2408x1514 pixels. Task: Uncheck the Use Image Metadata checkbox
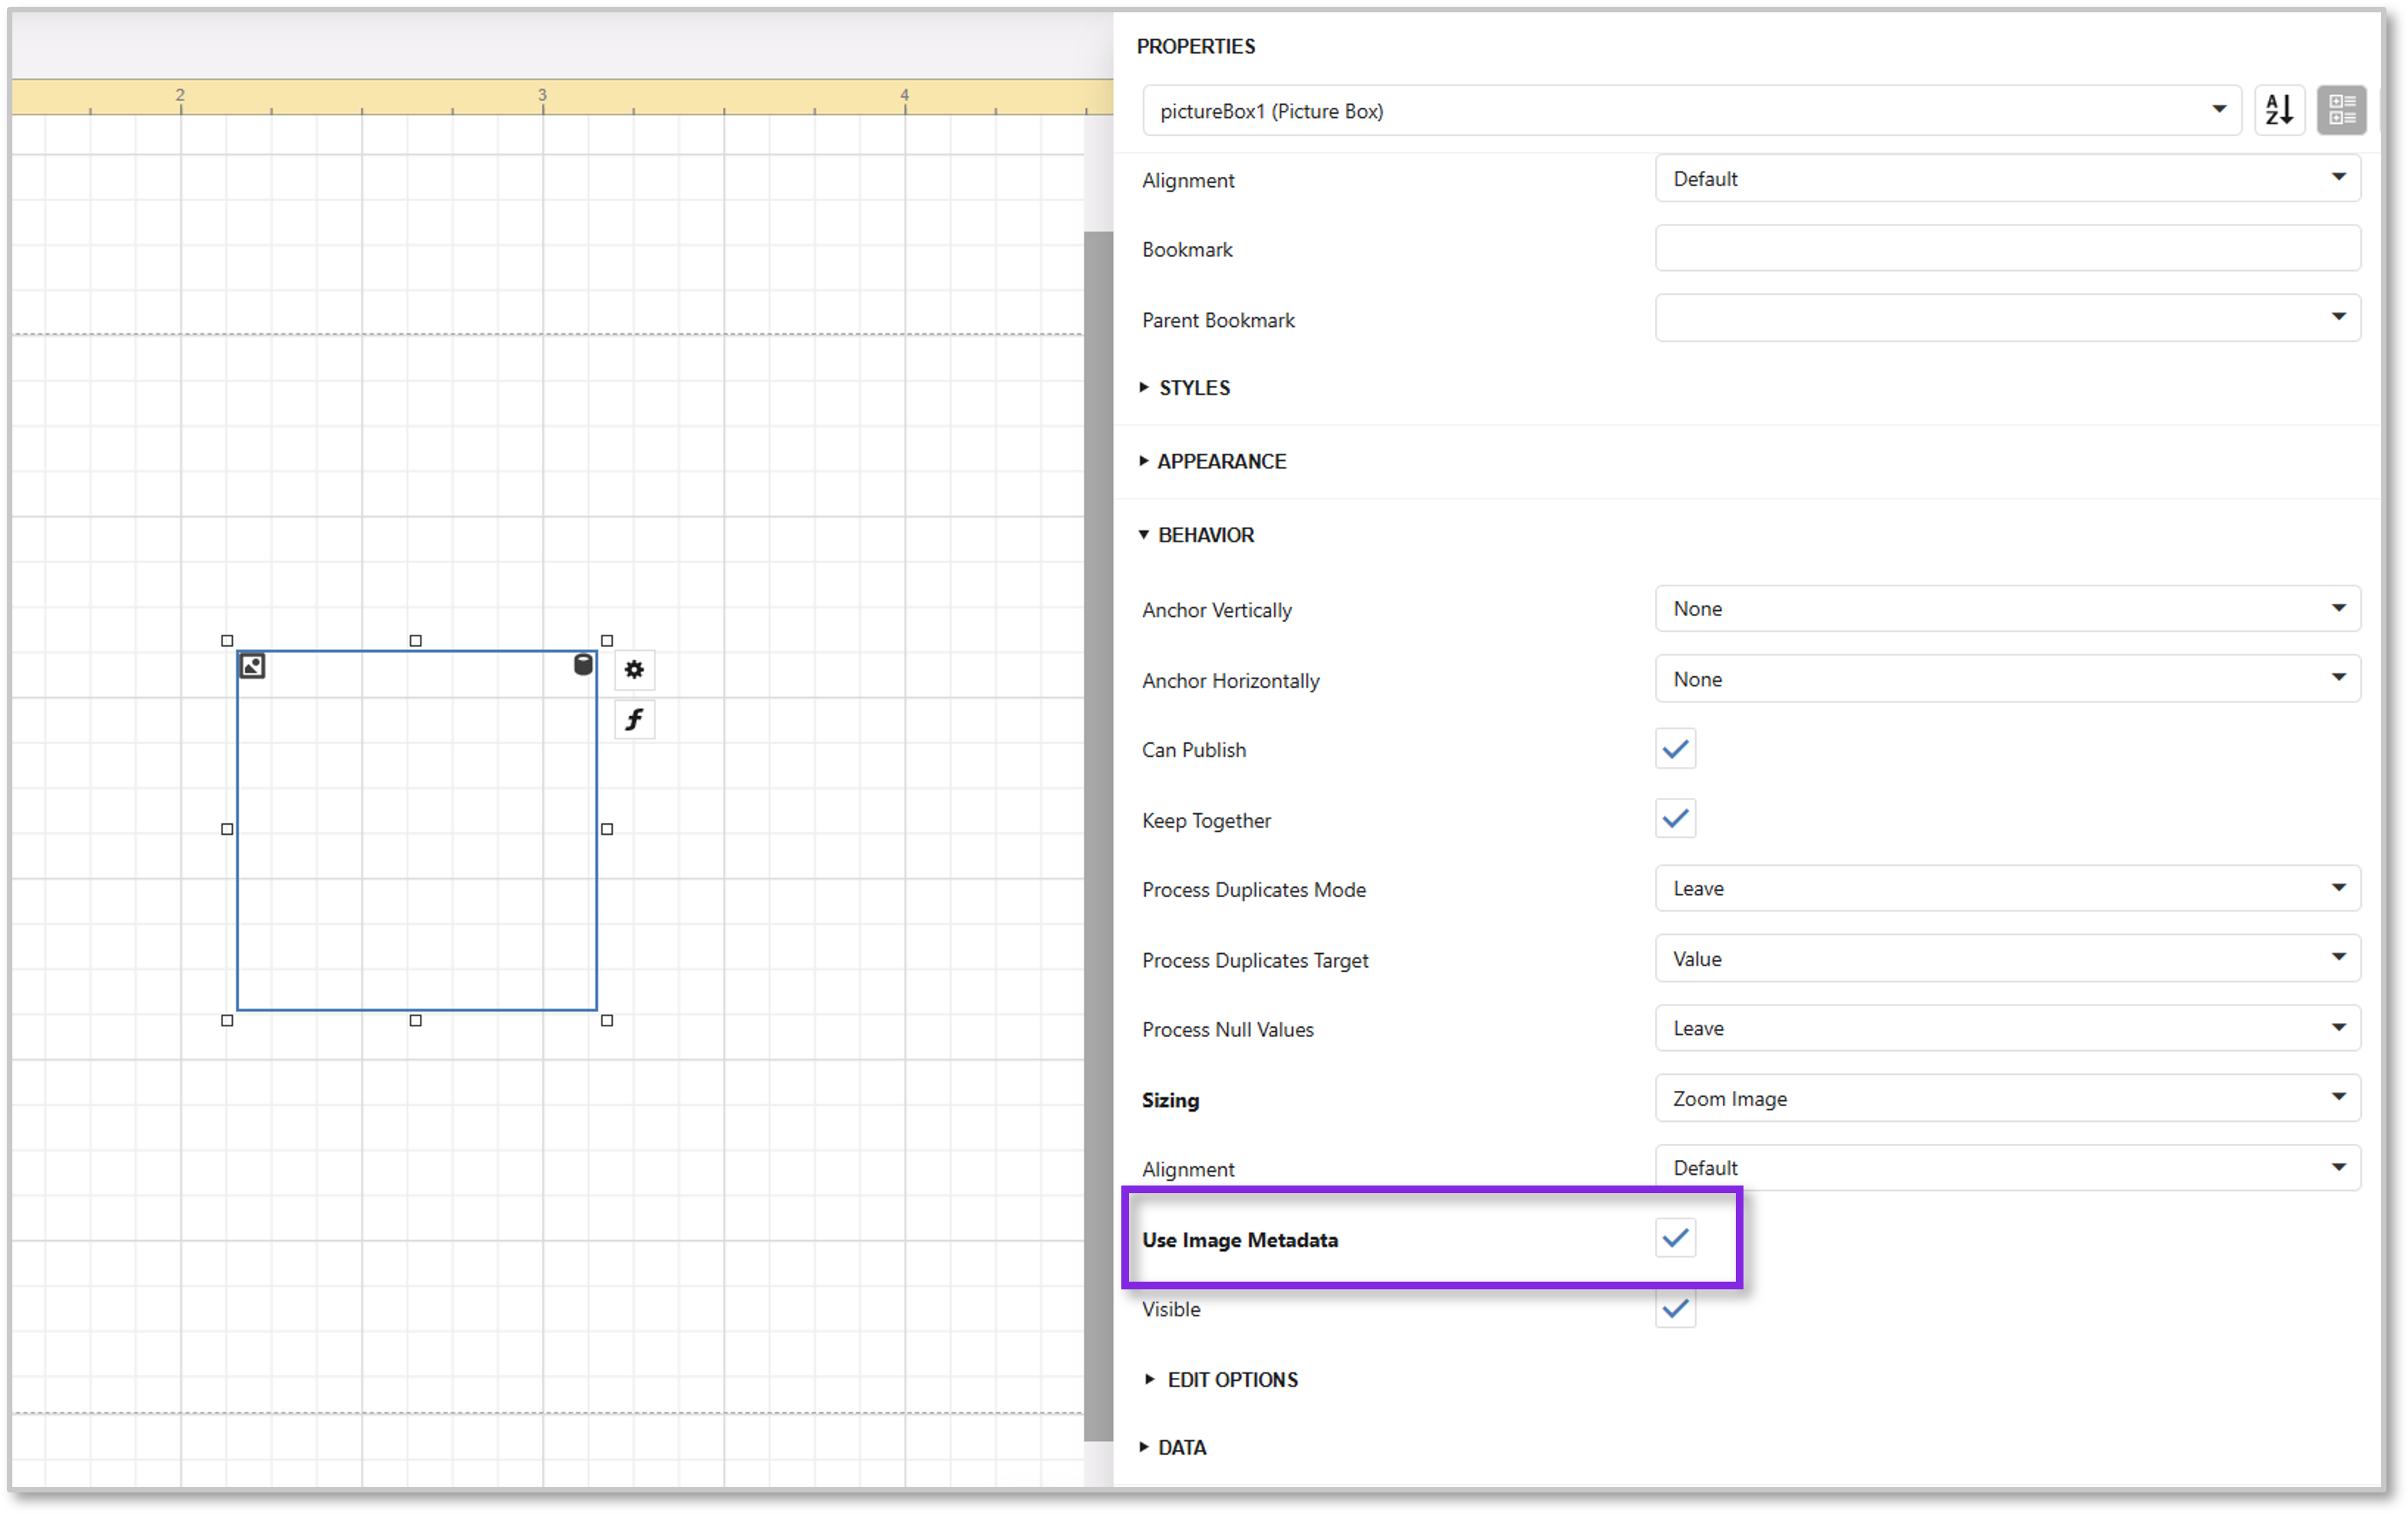click(1675, 1238)
